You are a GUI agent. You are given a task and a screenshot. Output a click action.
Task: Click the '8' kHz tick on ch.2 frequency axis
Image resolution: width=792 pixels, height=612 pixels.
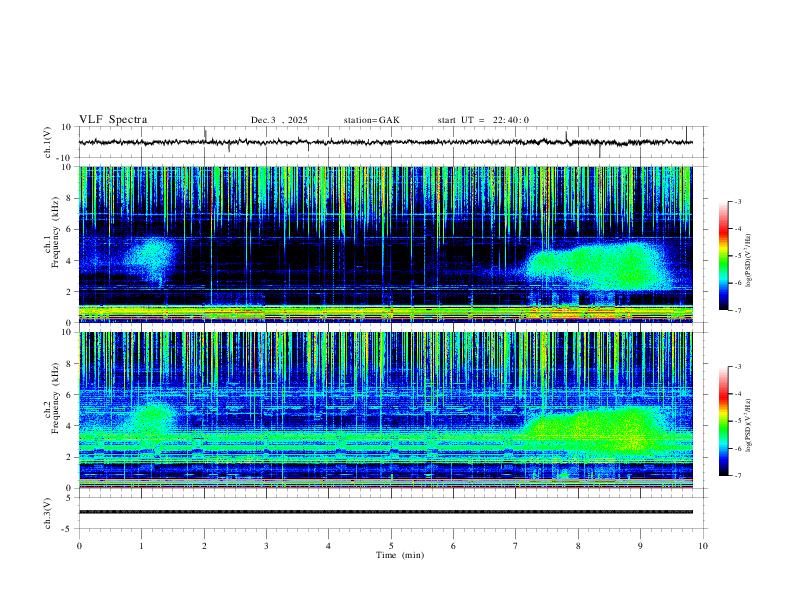pyautogui.click(x=69, y=364)
